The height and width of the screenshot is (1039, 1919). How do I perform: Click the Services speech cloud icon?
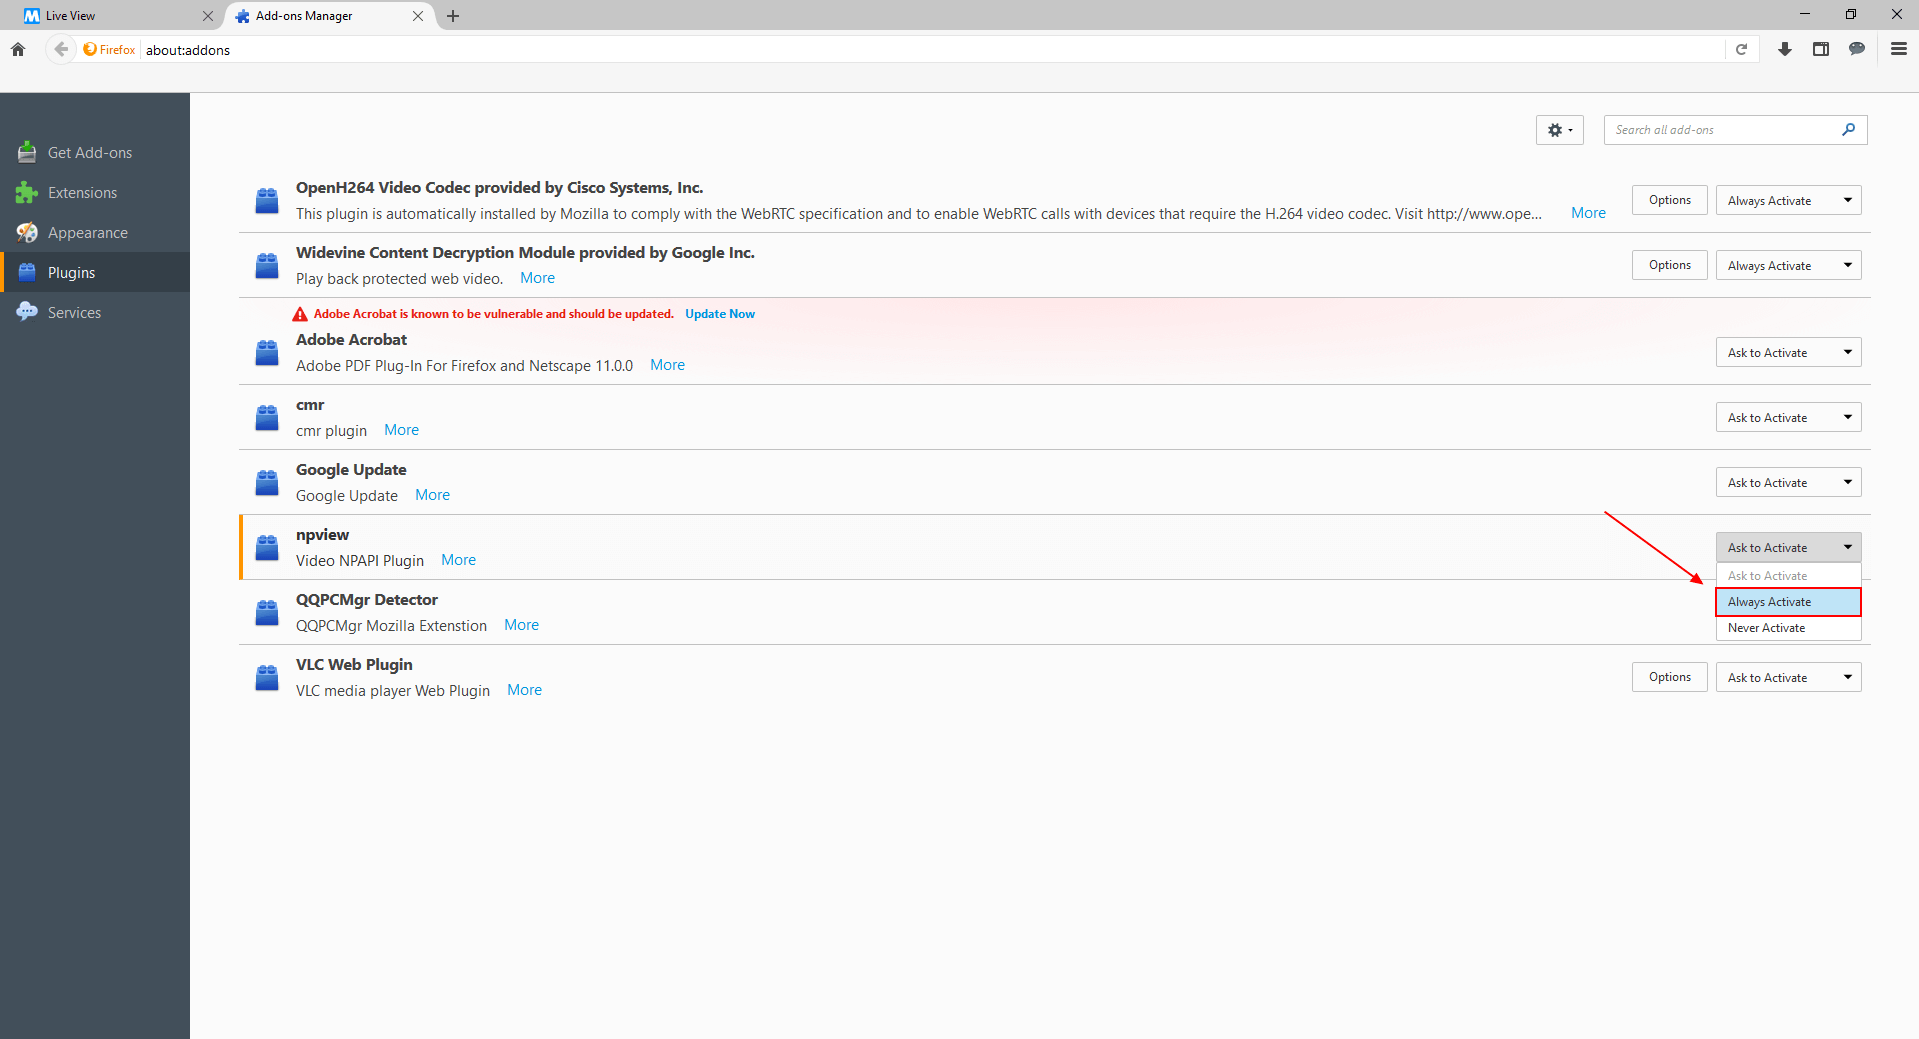point(27,312)
